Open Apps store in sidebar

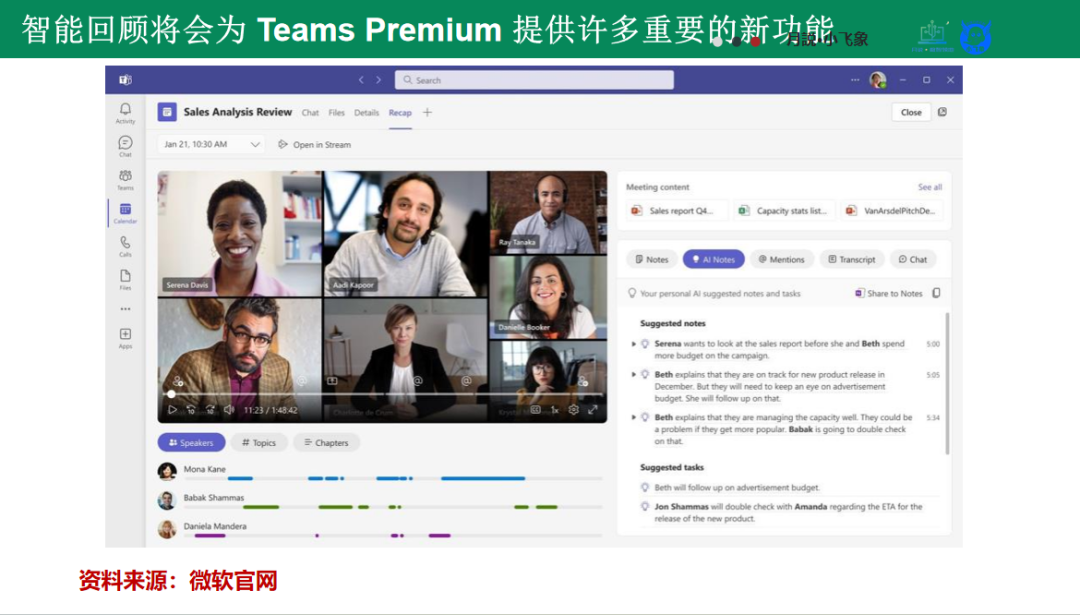[125, 338]
